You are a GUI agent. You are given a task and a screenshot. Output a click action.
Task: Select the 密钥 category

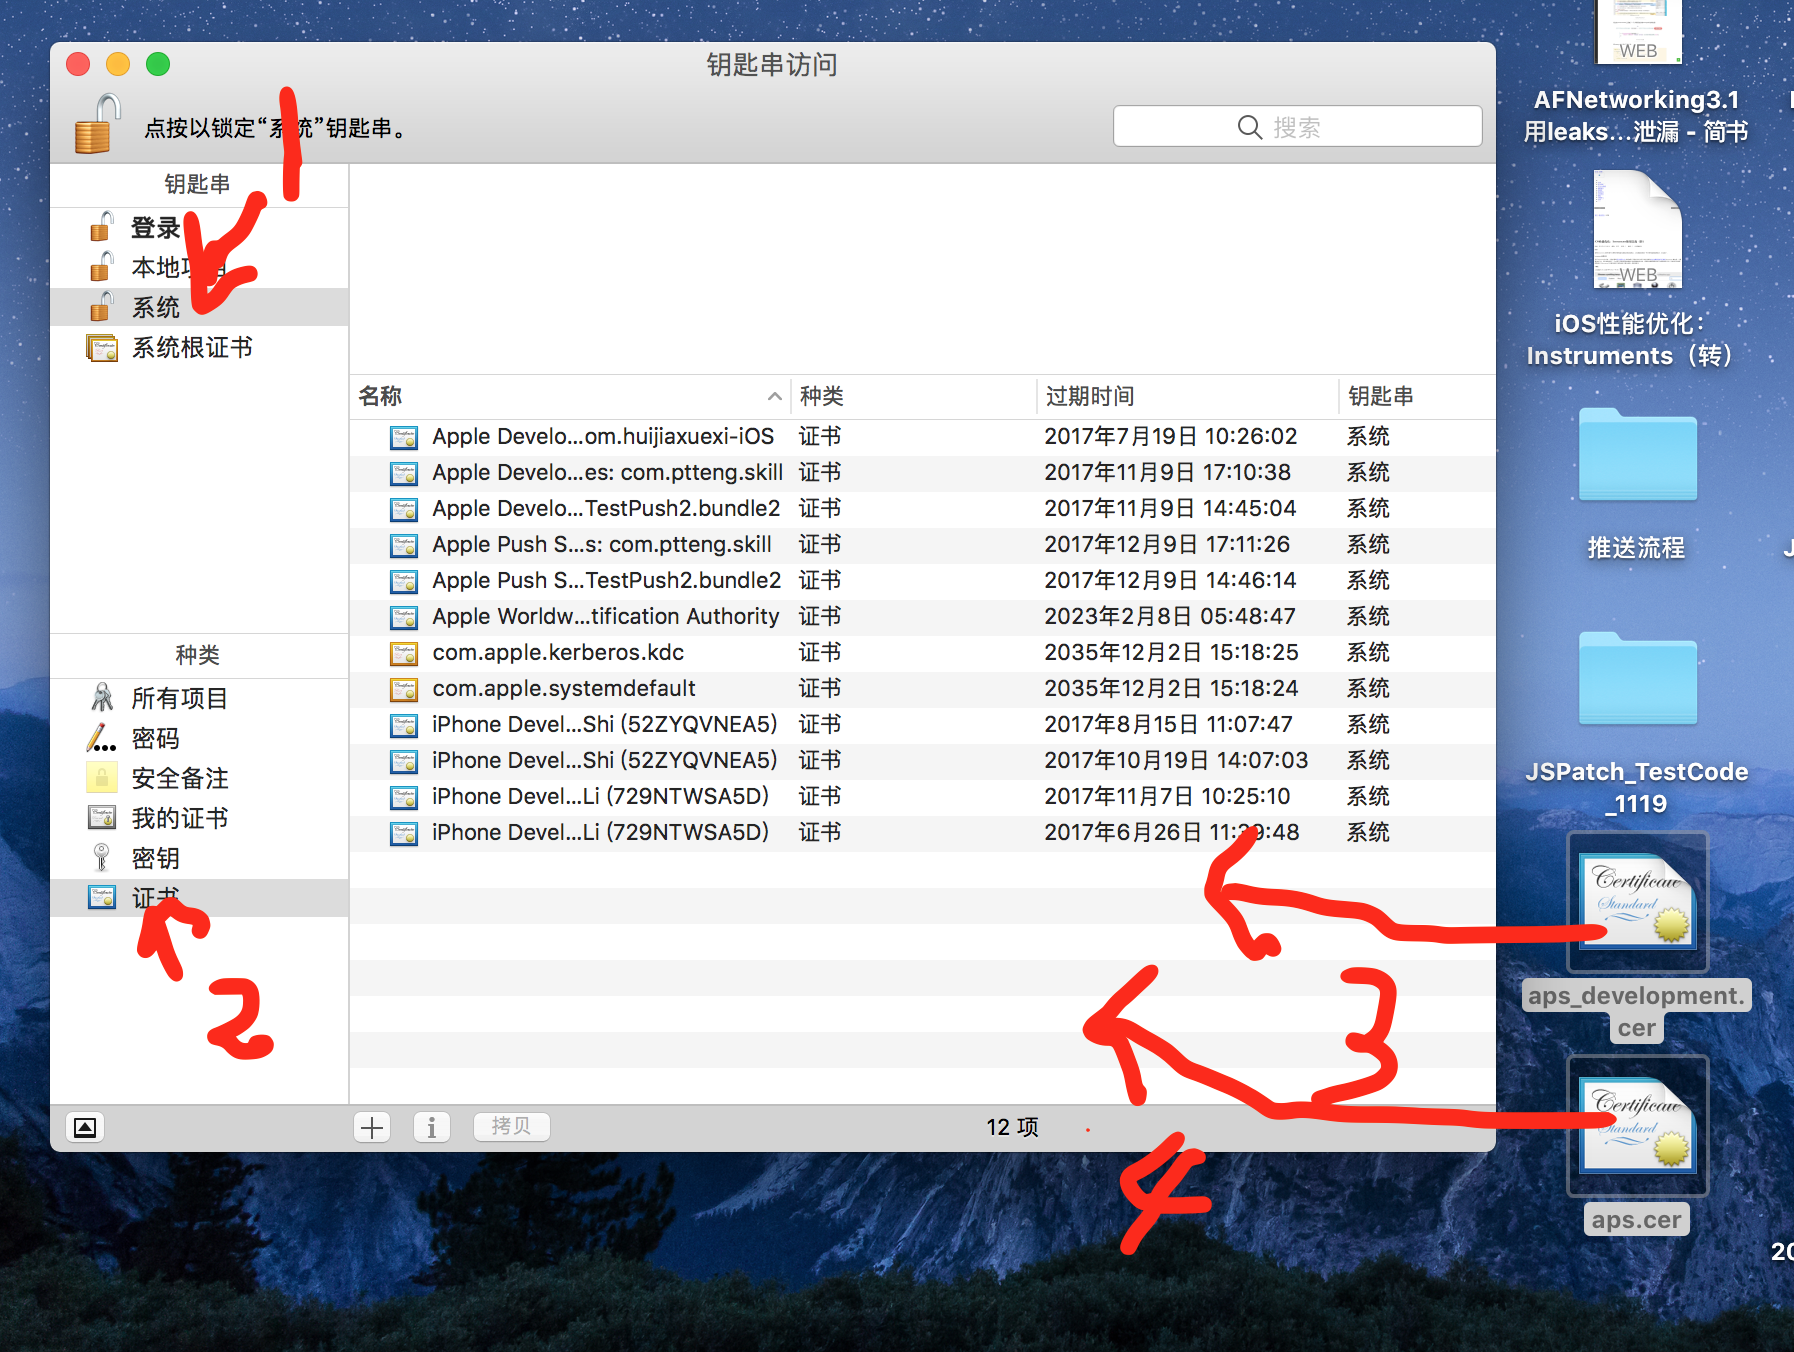point(155,858)
